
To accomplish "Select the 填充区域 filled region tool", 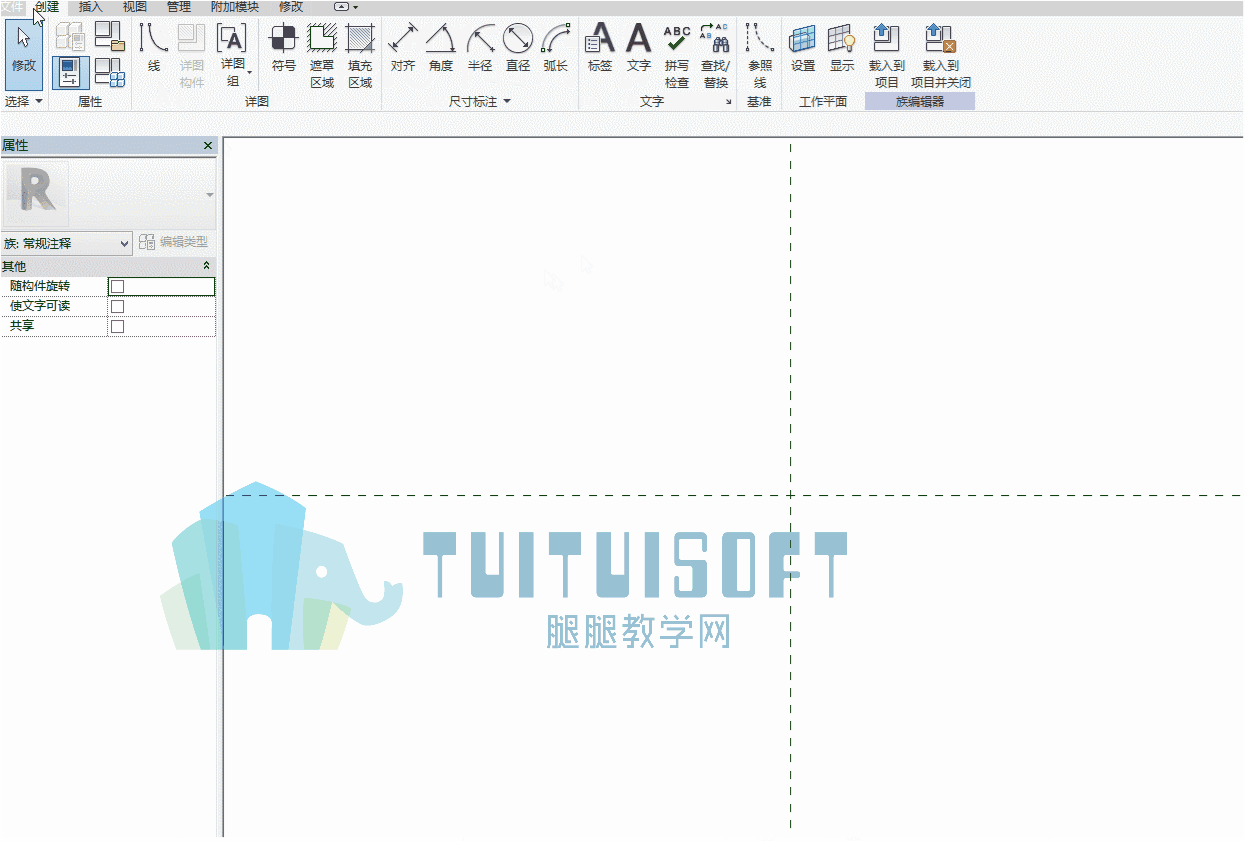I will point(360,56).
